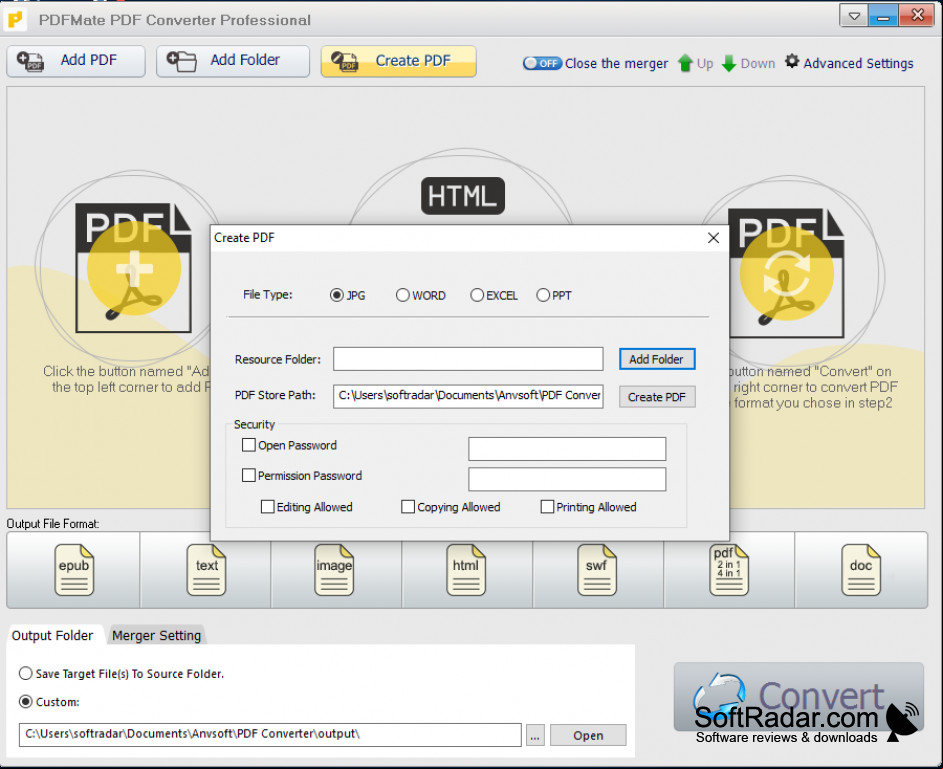Image resolution: width=943 pixels, height=769 pixels.
Task: Click the PDFMate logo in title bar
Action: click(x=14, y=19)
